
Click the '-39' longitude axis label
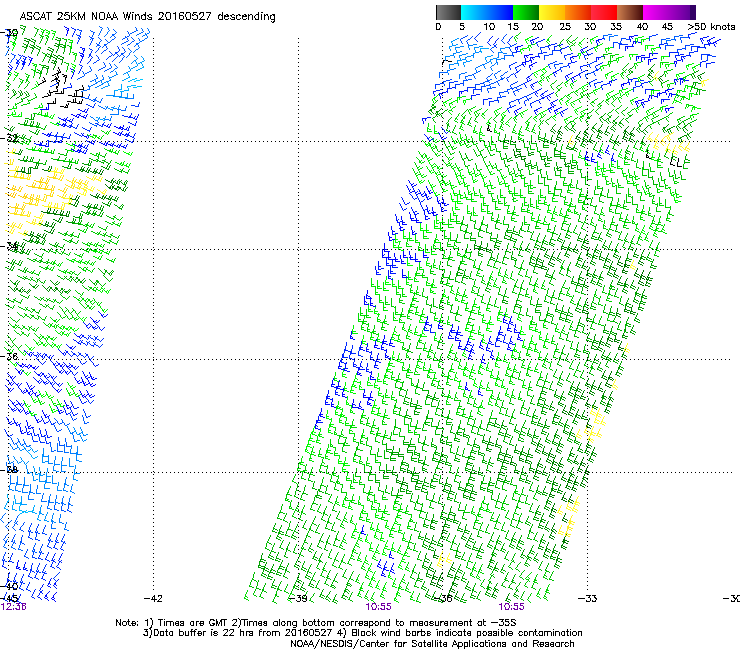pos(298,599)
